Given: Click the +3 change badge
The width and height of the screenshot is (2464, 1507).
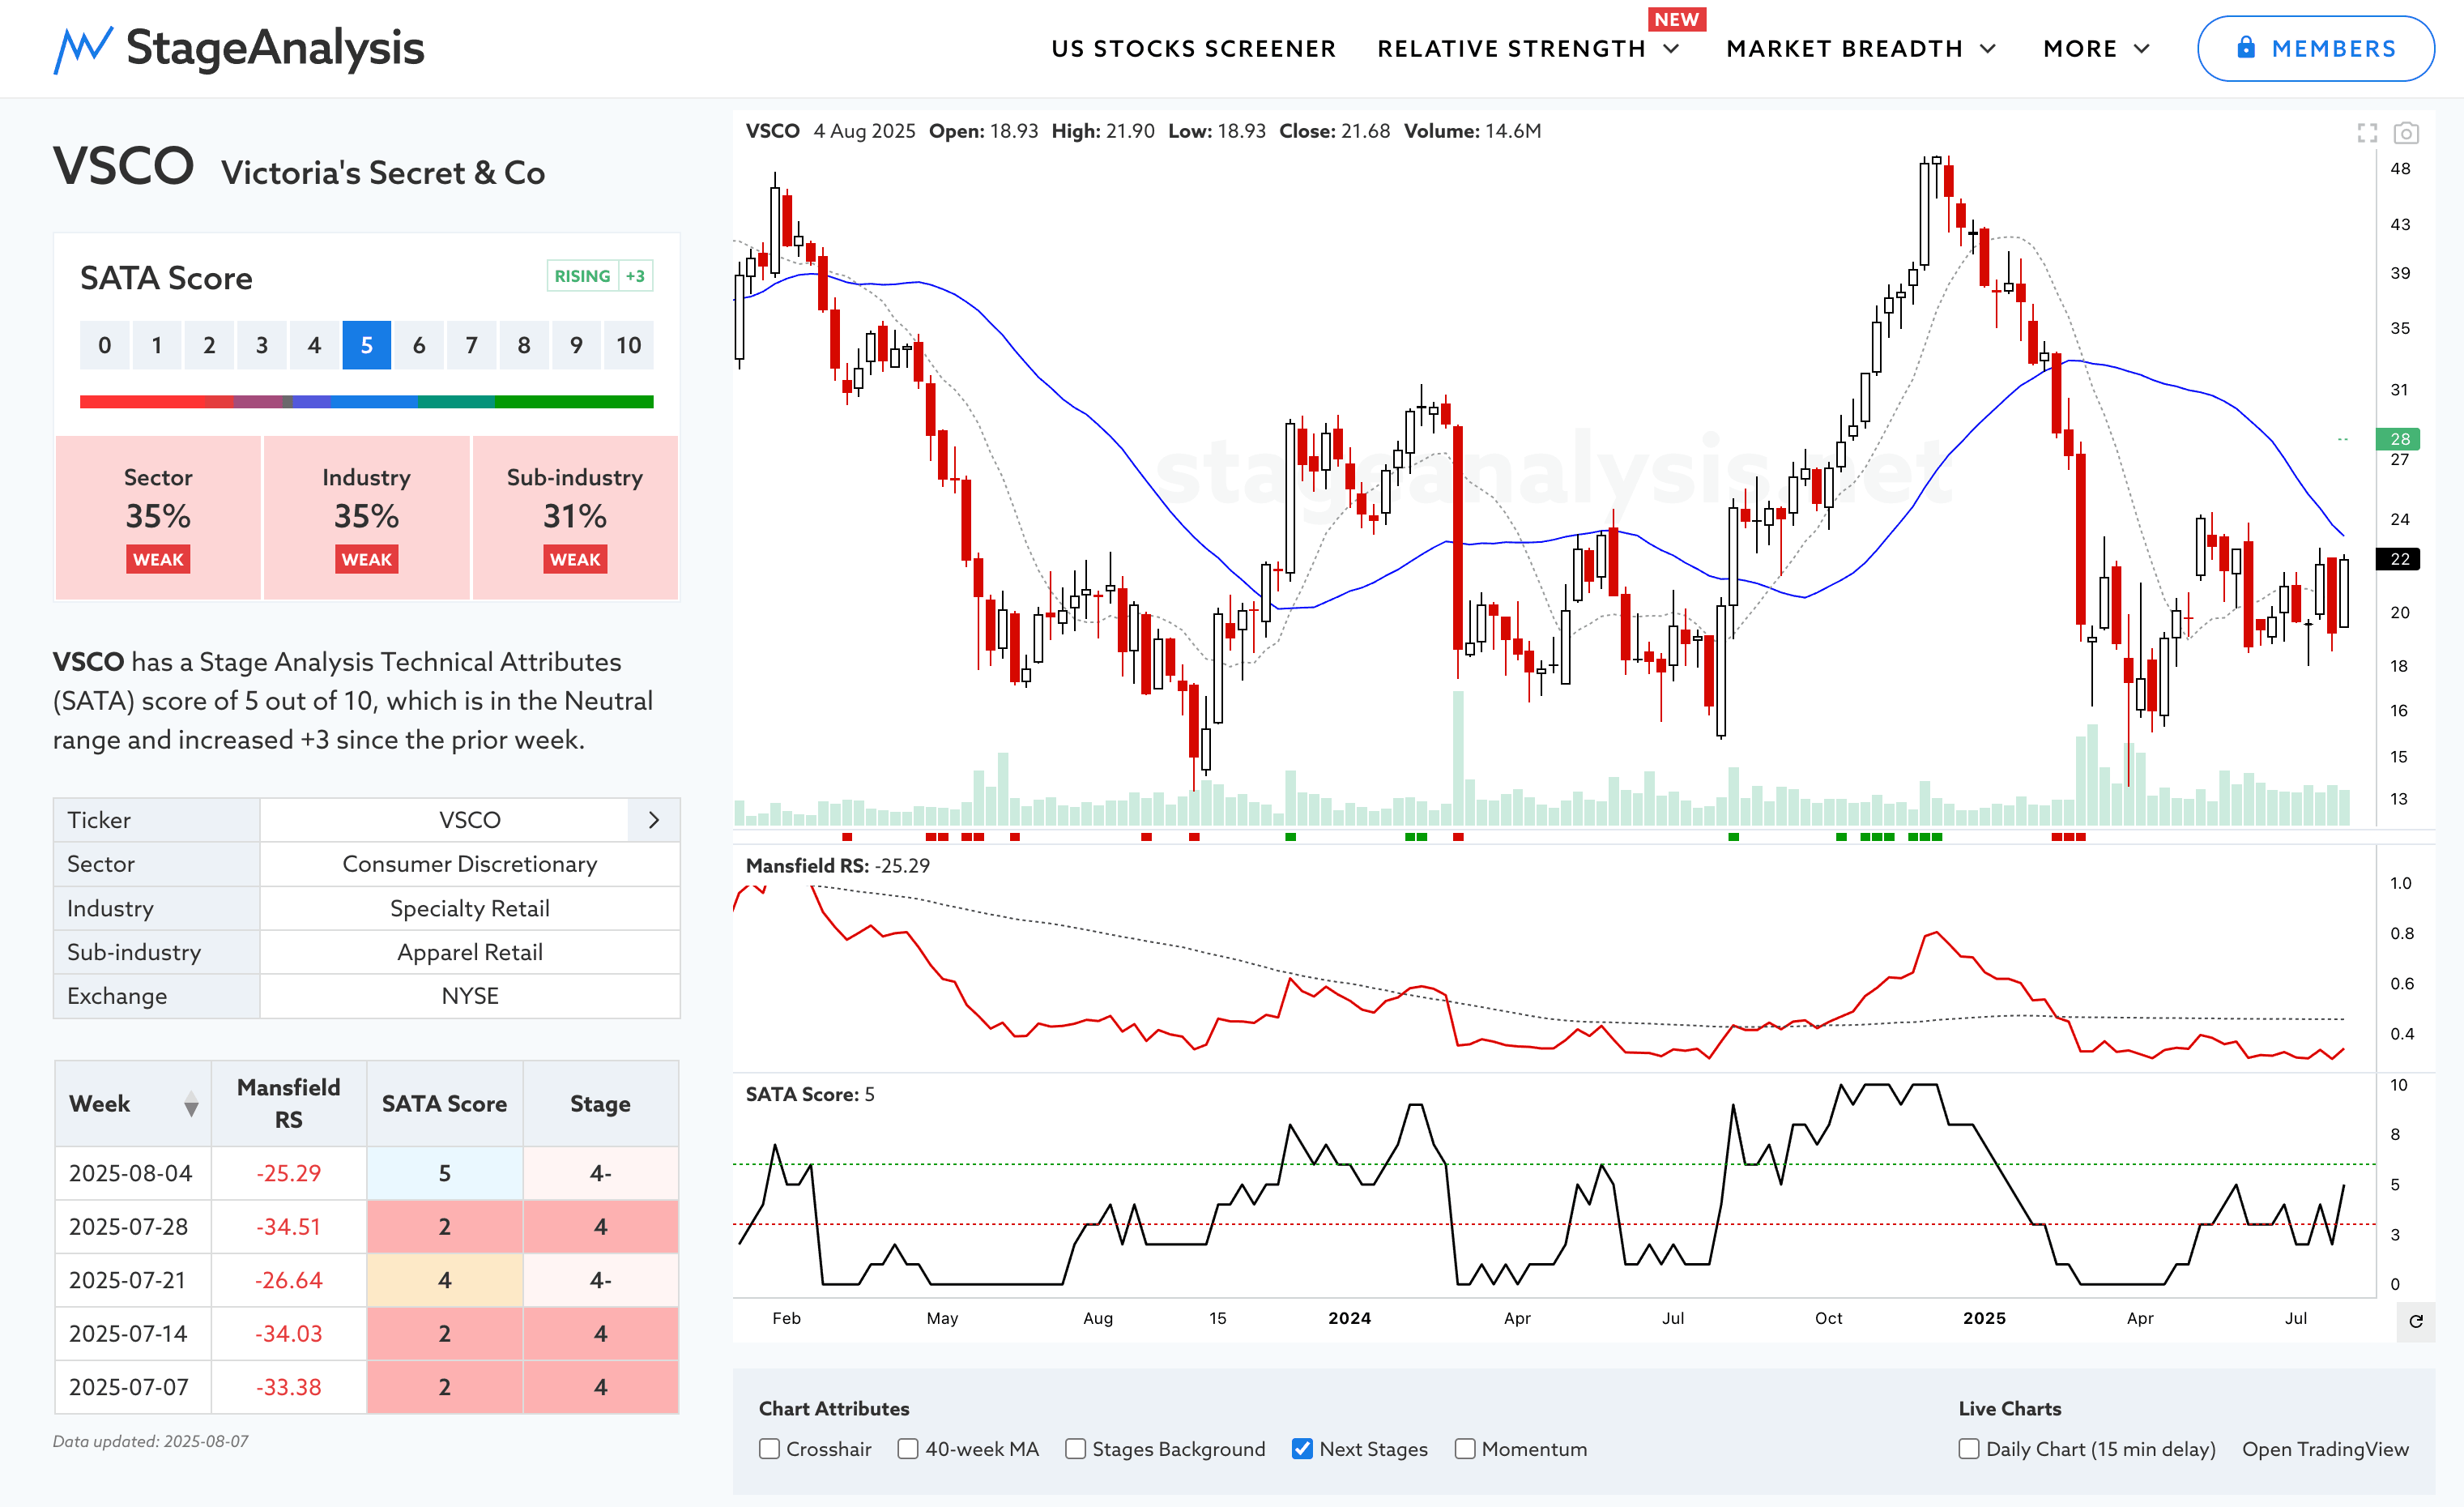Looking at the screenshot, I should coord(635,276).
